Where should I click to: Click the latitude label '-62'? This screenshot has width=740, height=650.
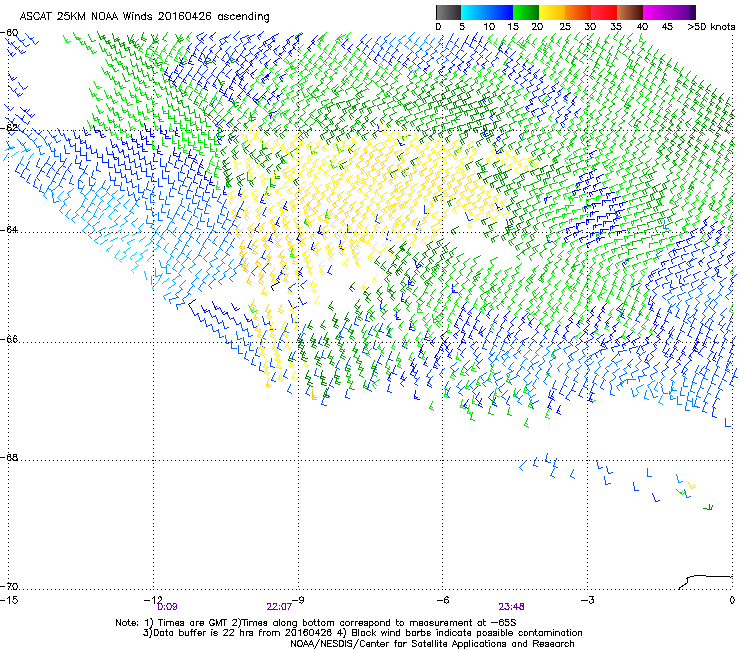[10, 128]
